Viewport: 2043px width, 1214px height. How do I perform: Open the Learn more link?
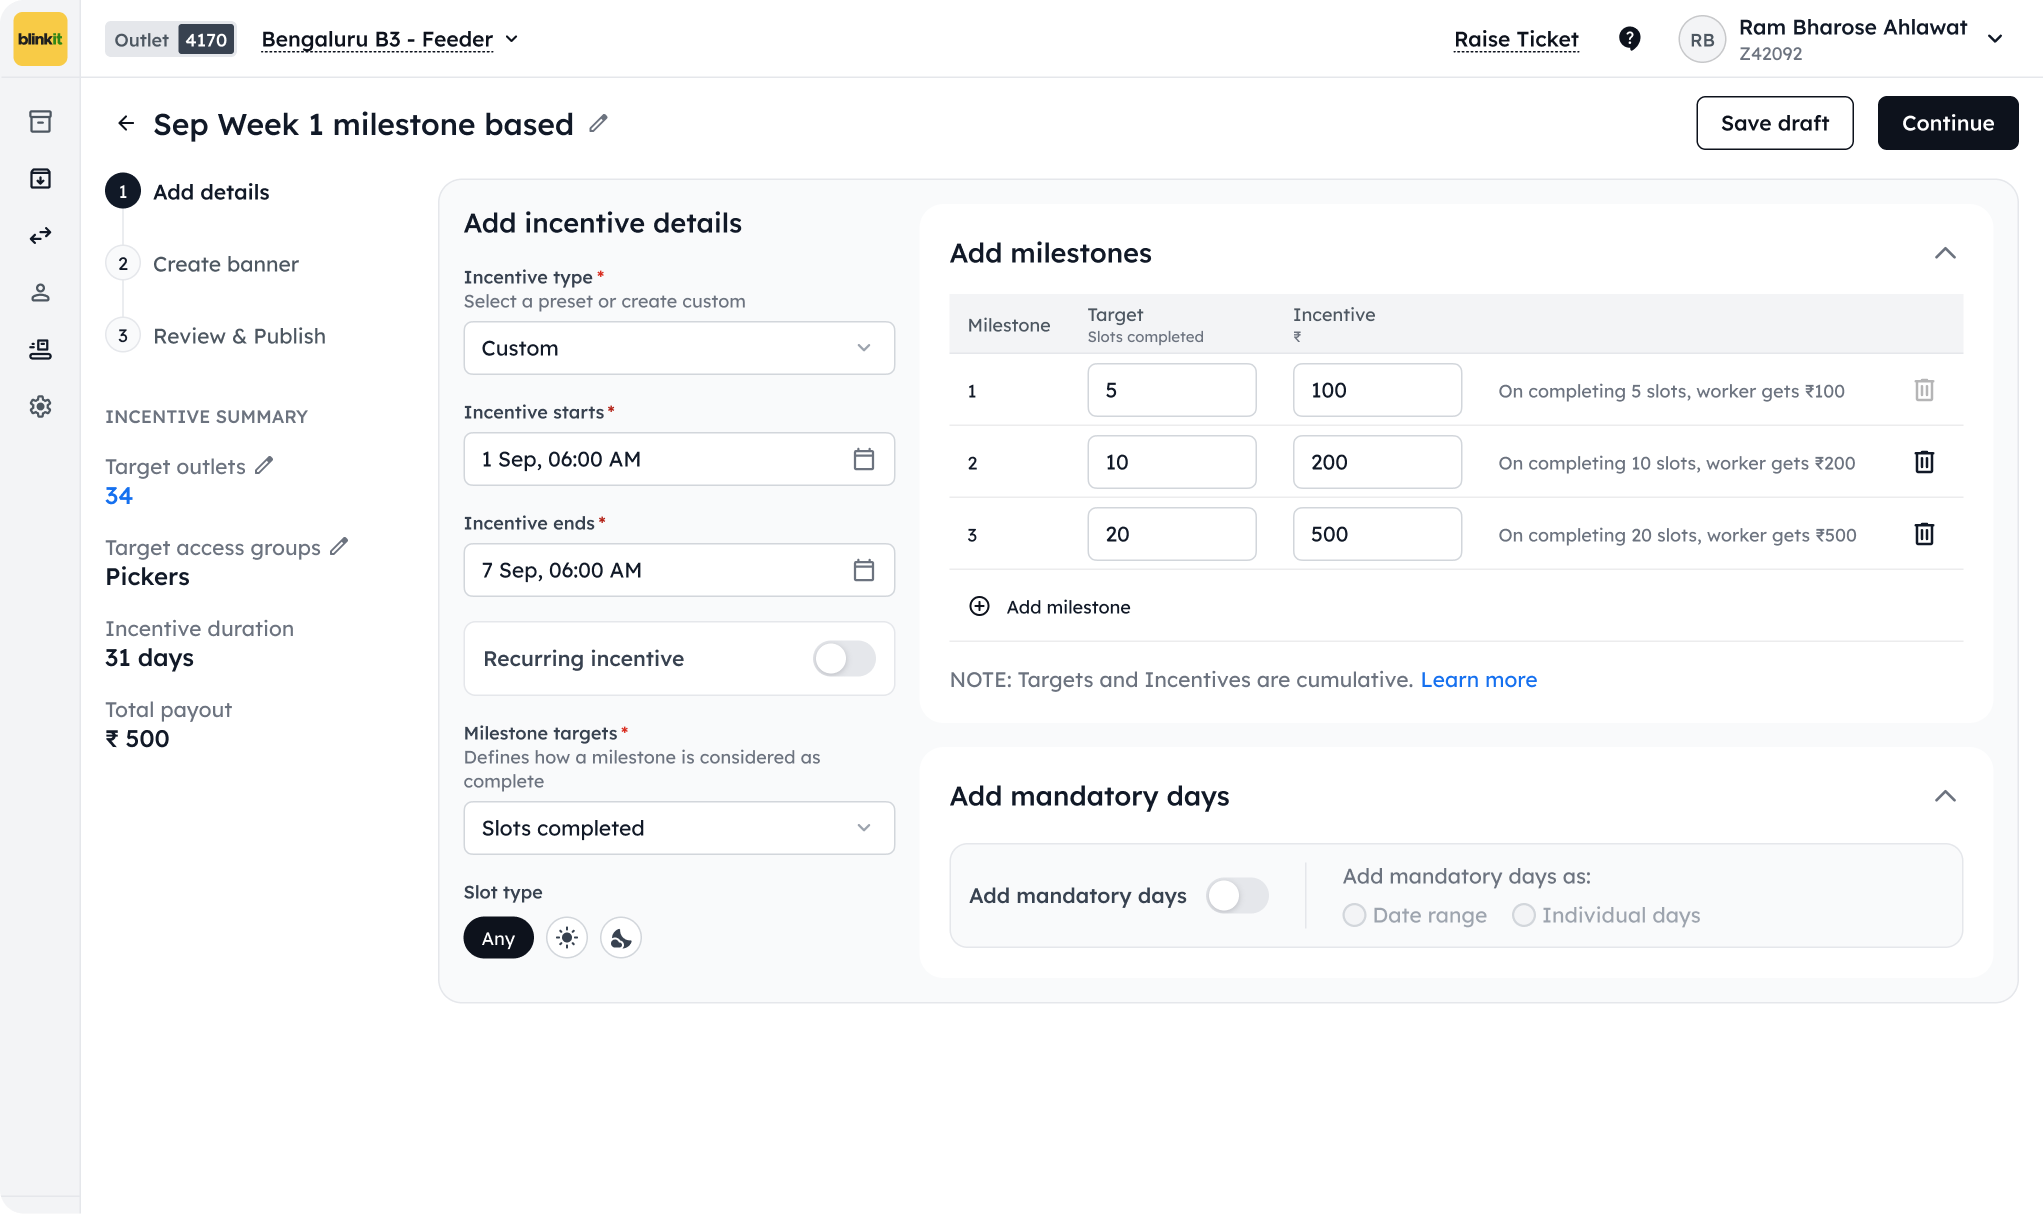tap(1478, 680)
